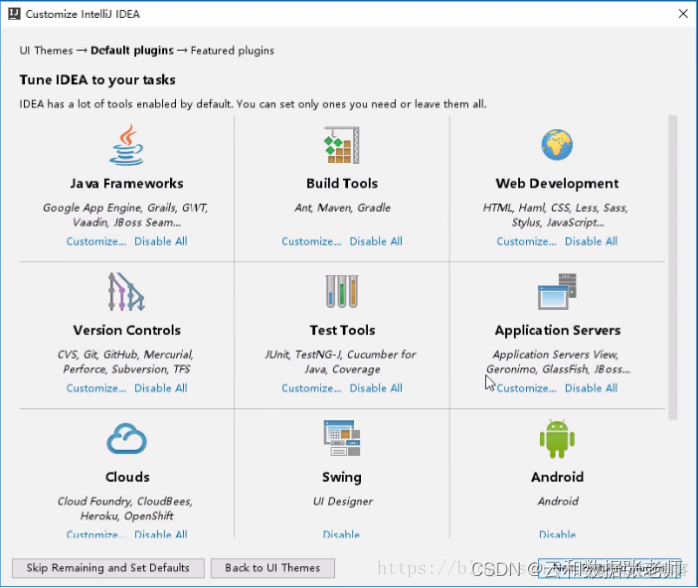Viewport: 698px width, 588px height.
Task: Click the IntelliJ IDEA title bar logo
Action: click(14, 14)
